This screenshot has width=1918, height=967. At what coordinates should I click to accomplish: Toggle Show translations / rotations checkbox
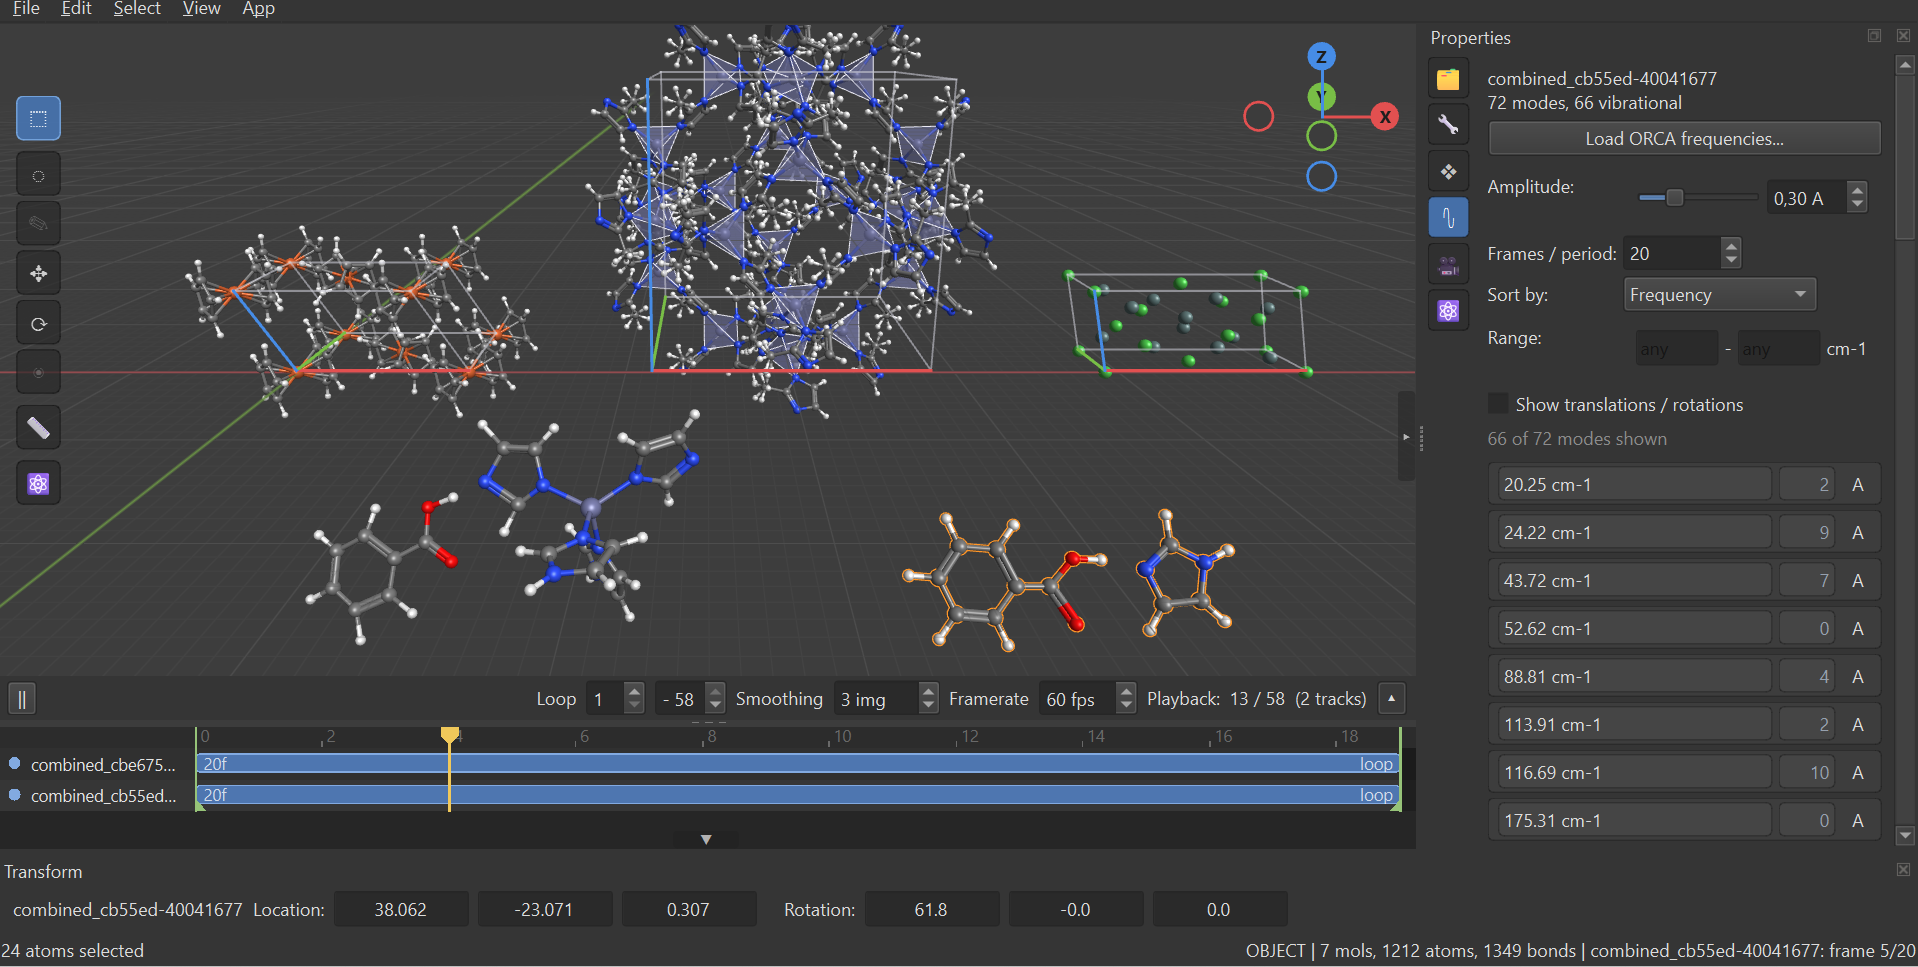click(x=1498, y=404)
